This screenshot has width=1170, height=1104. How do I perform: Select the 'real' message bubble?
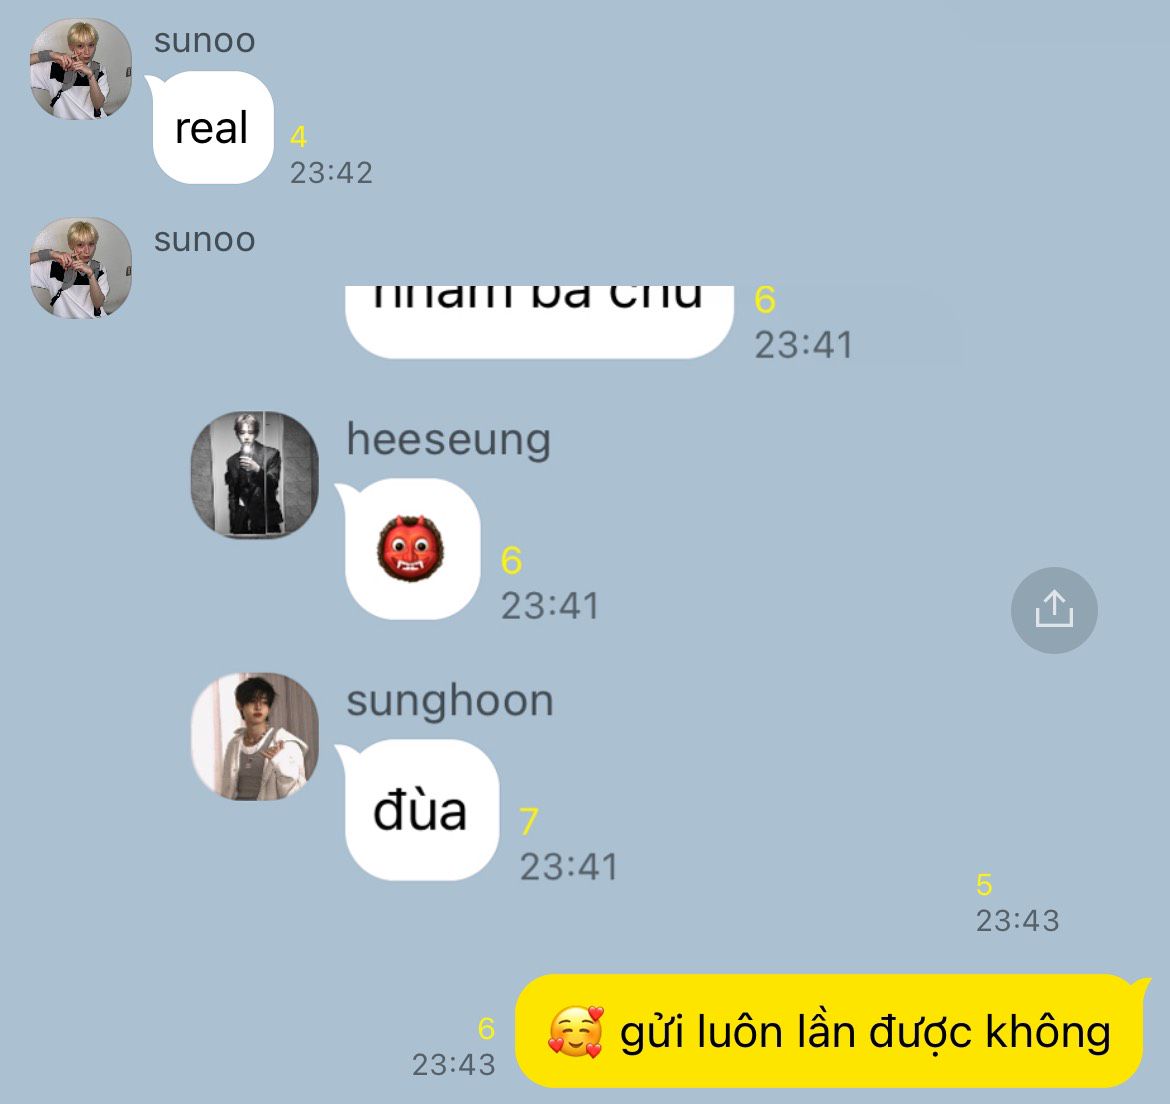(x=212, y=128)
